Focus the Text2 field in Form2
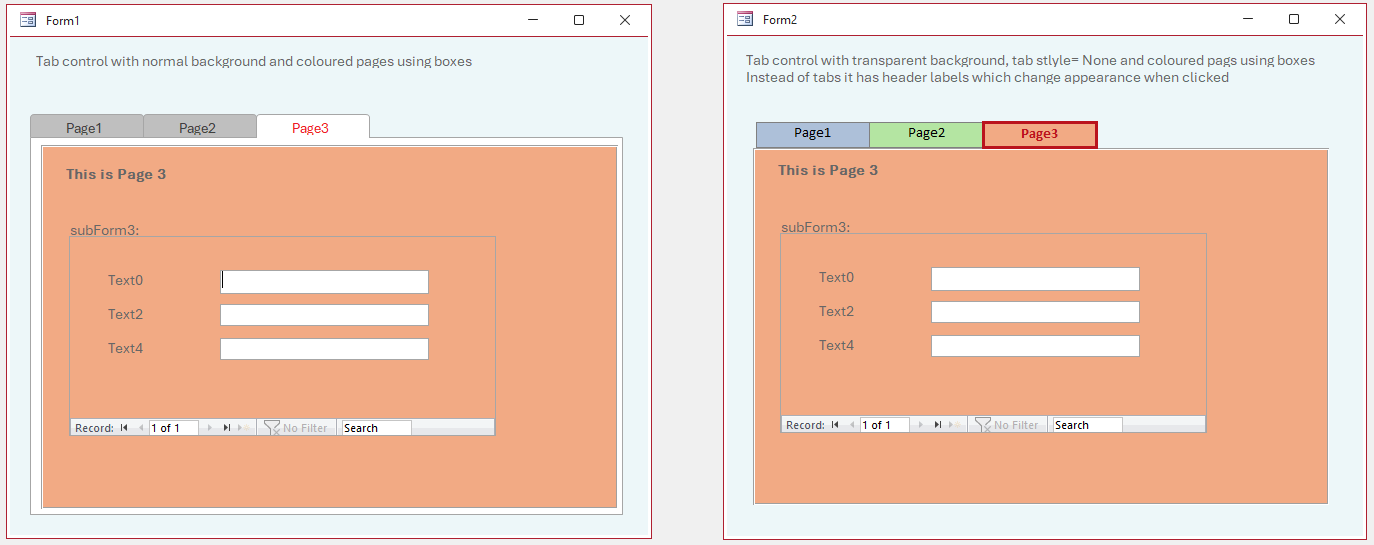Viewport: 1374px width, 545px height. click(x=1035, y=312)
